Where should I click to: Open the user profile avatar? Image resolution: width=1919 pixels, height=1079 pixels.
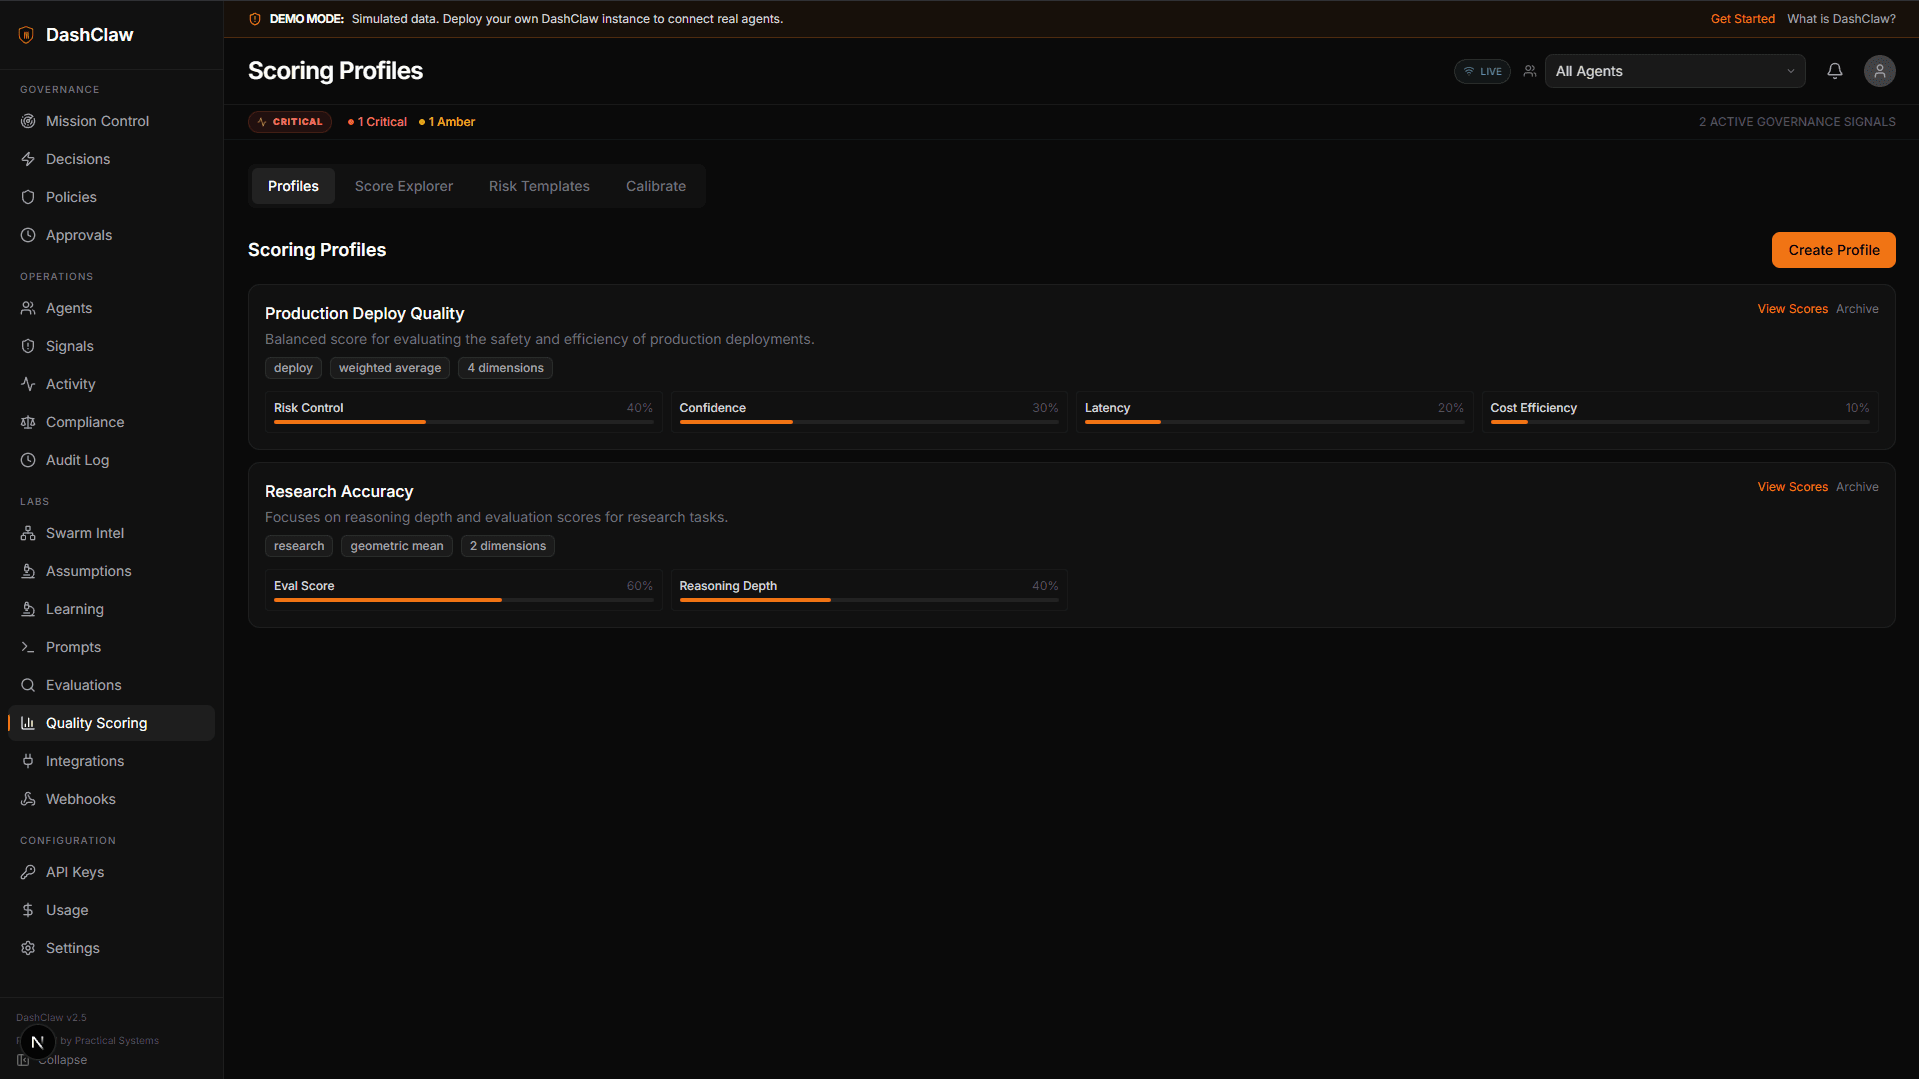pyautogui.click(x=1879, y=71)
